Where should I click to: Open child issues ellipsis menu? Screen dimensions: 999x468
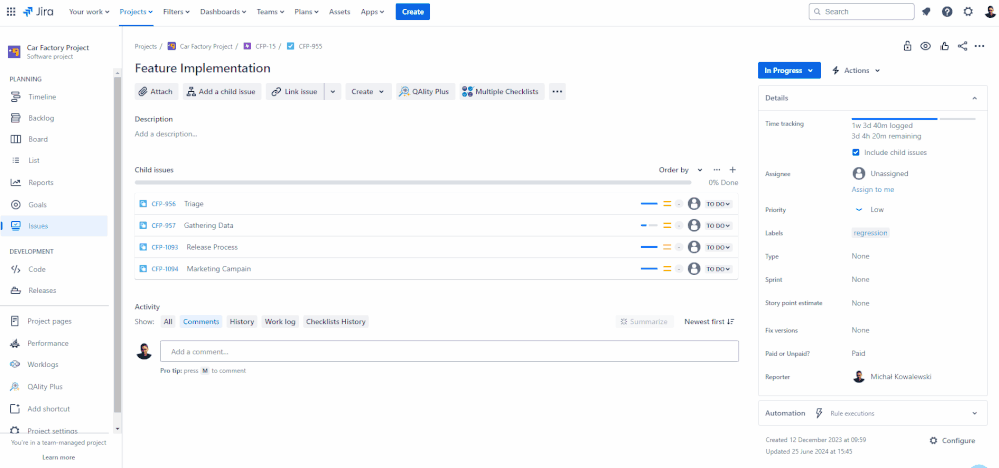(x=717, y=170)
